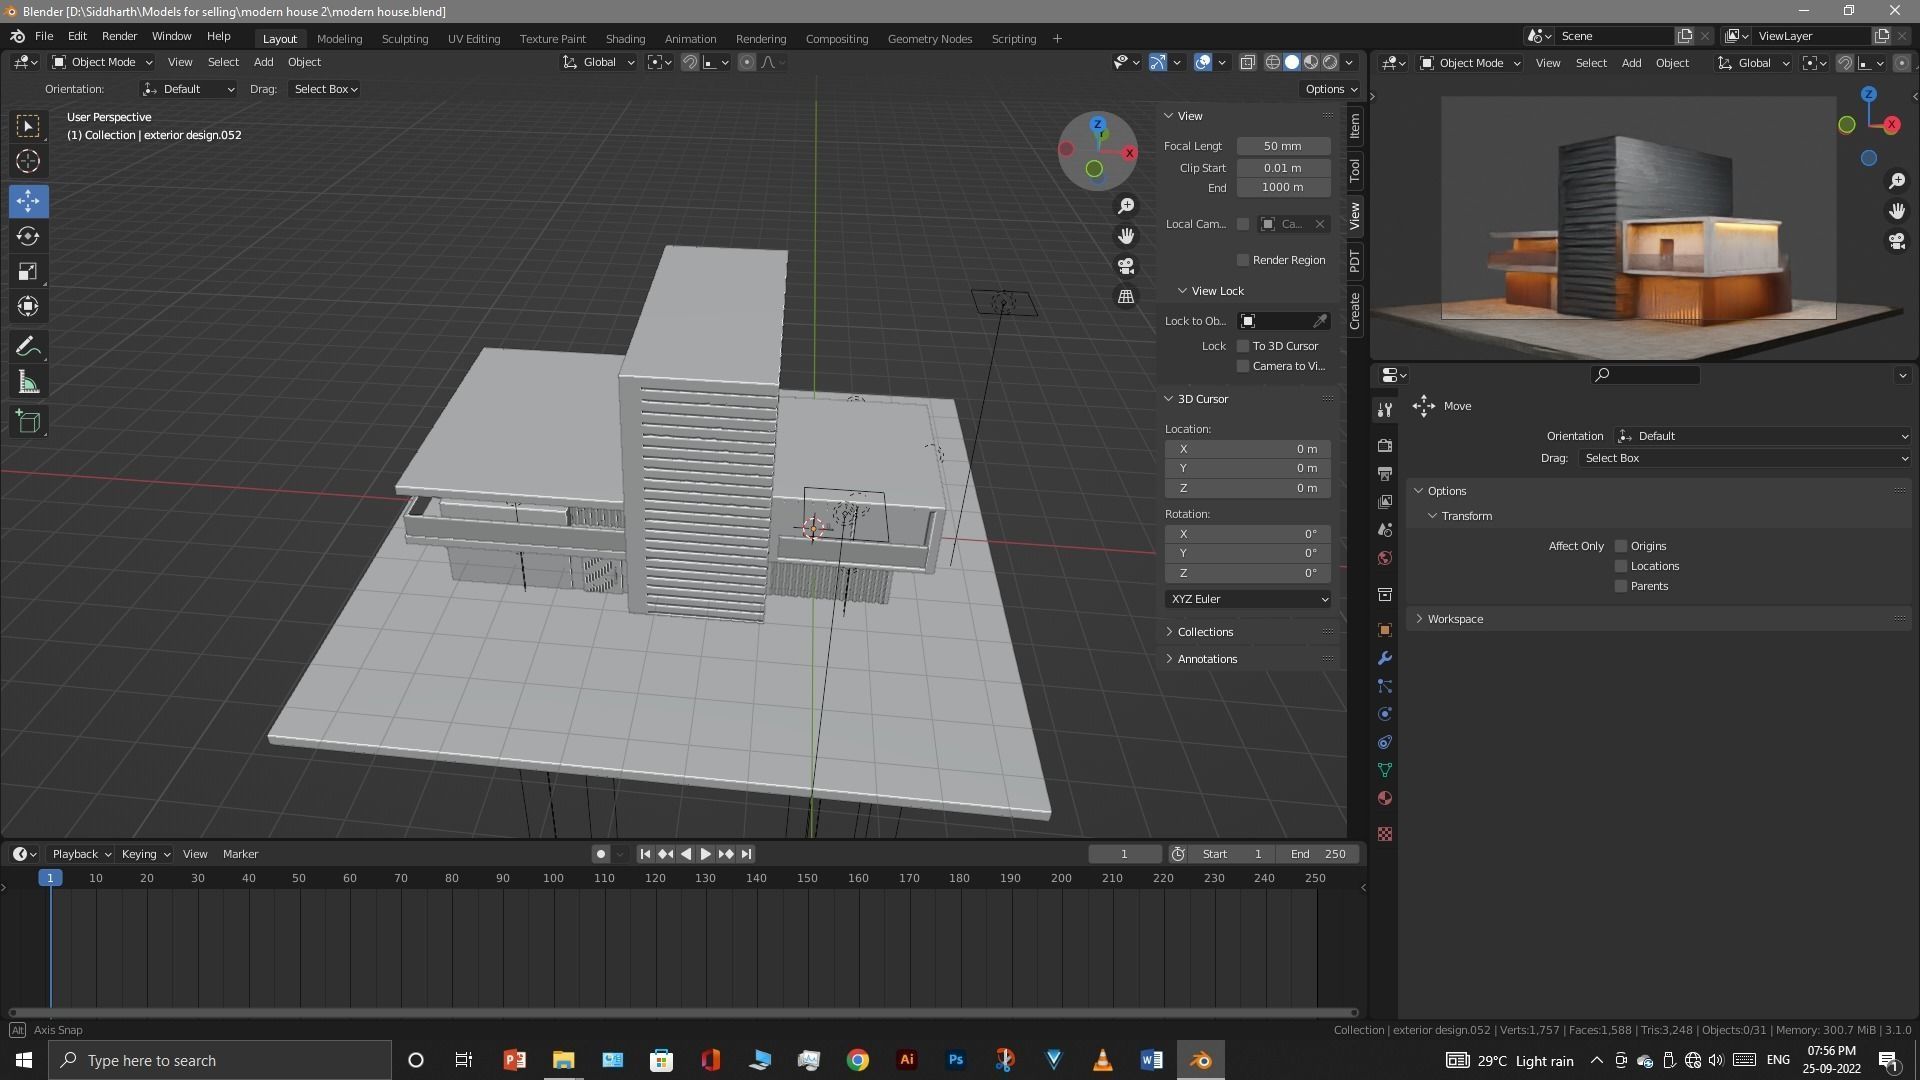Click the Clip Start 0.01 m field
Viewport: 1920px width, 1080px height.
(x=1283, y=168)
